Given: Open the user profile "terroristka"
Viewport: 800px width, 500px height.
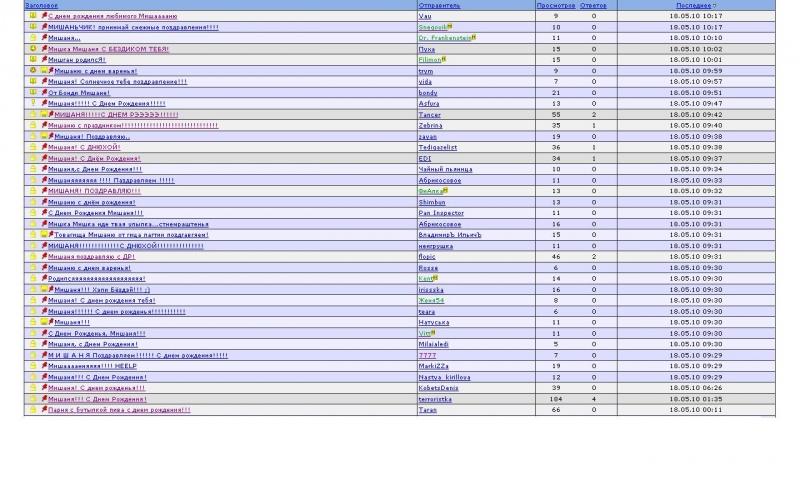Looking at the screenshot, I should click(435, 399).
